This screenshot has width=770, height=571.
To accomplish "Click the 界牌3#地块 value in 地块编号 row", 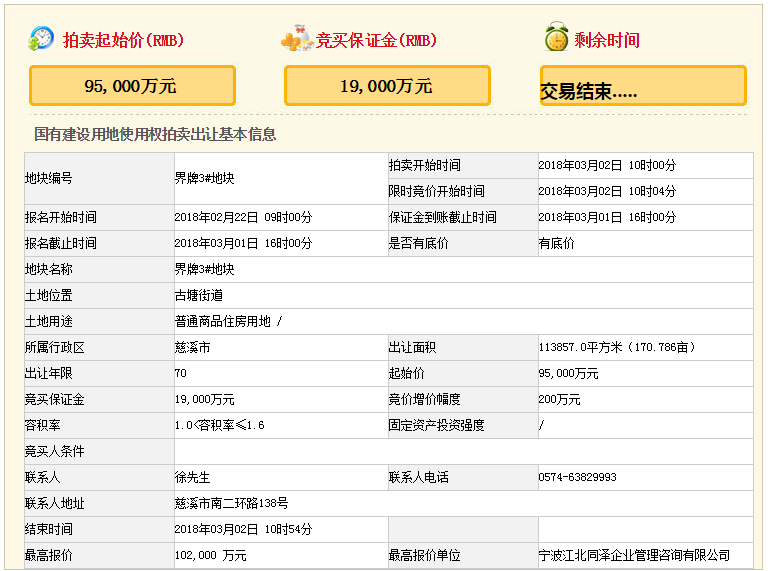I will click(x=204, y=178).
